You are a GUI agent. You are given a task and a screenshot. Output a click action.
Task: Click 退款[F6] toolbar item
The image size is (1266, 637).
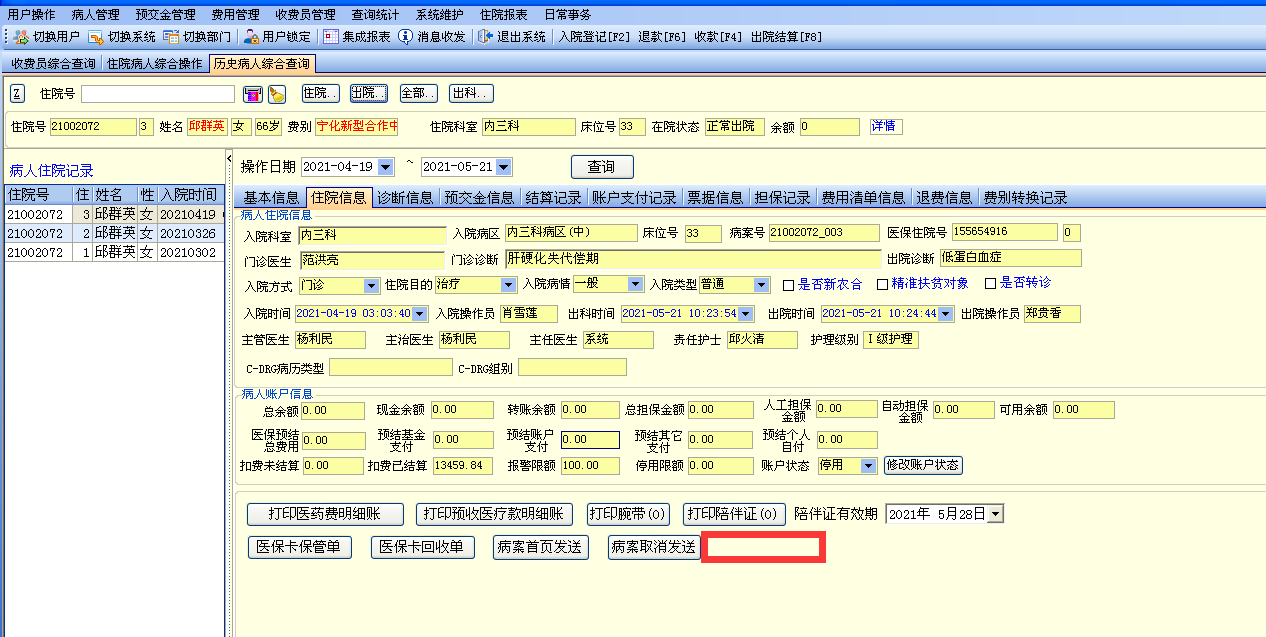tap(662, 37)
